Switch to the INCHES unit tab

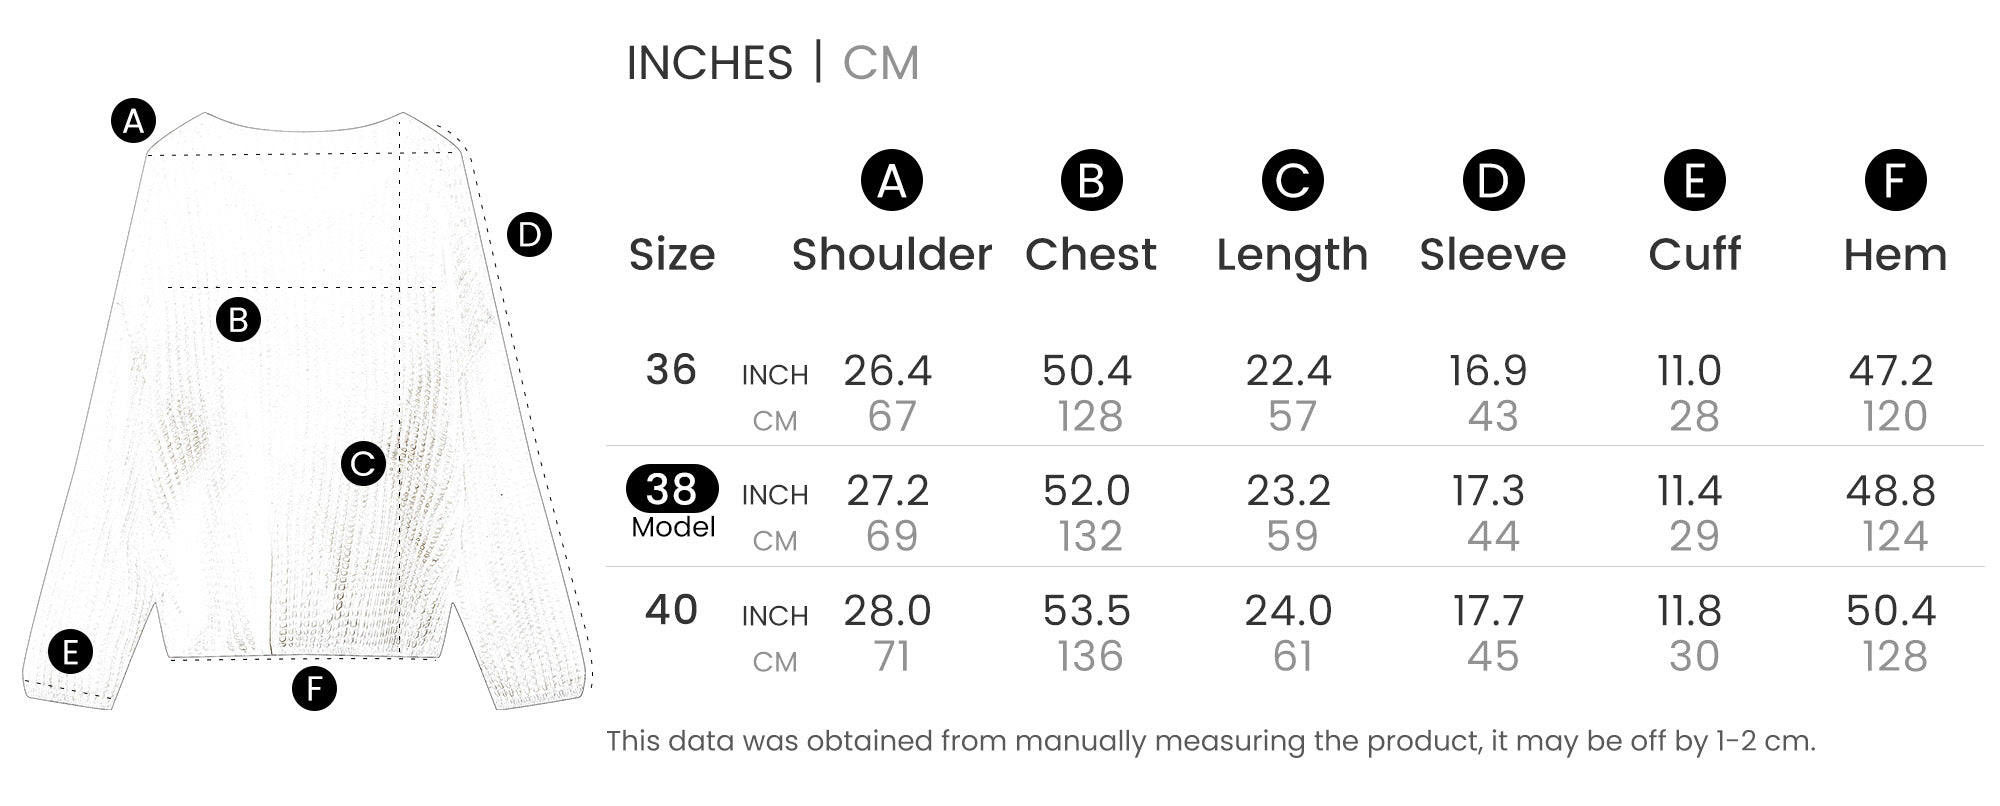coord(709,63)
